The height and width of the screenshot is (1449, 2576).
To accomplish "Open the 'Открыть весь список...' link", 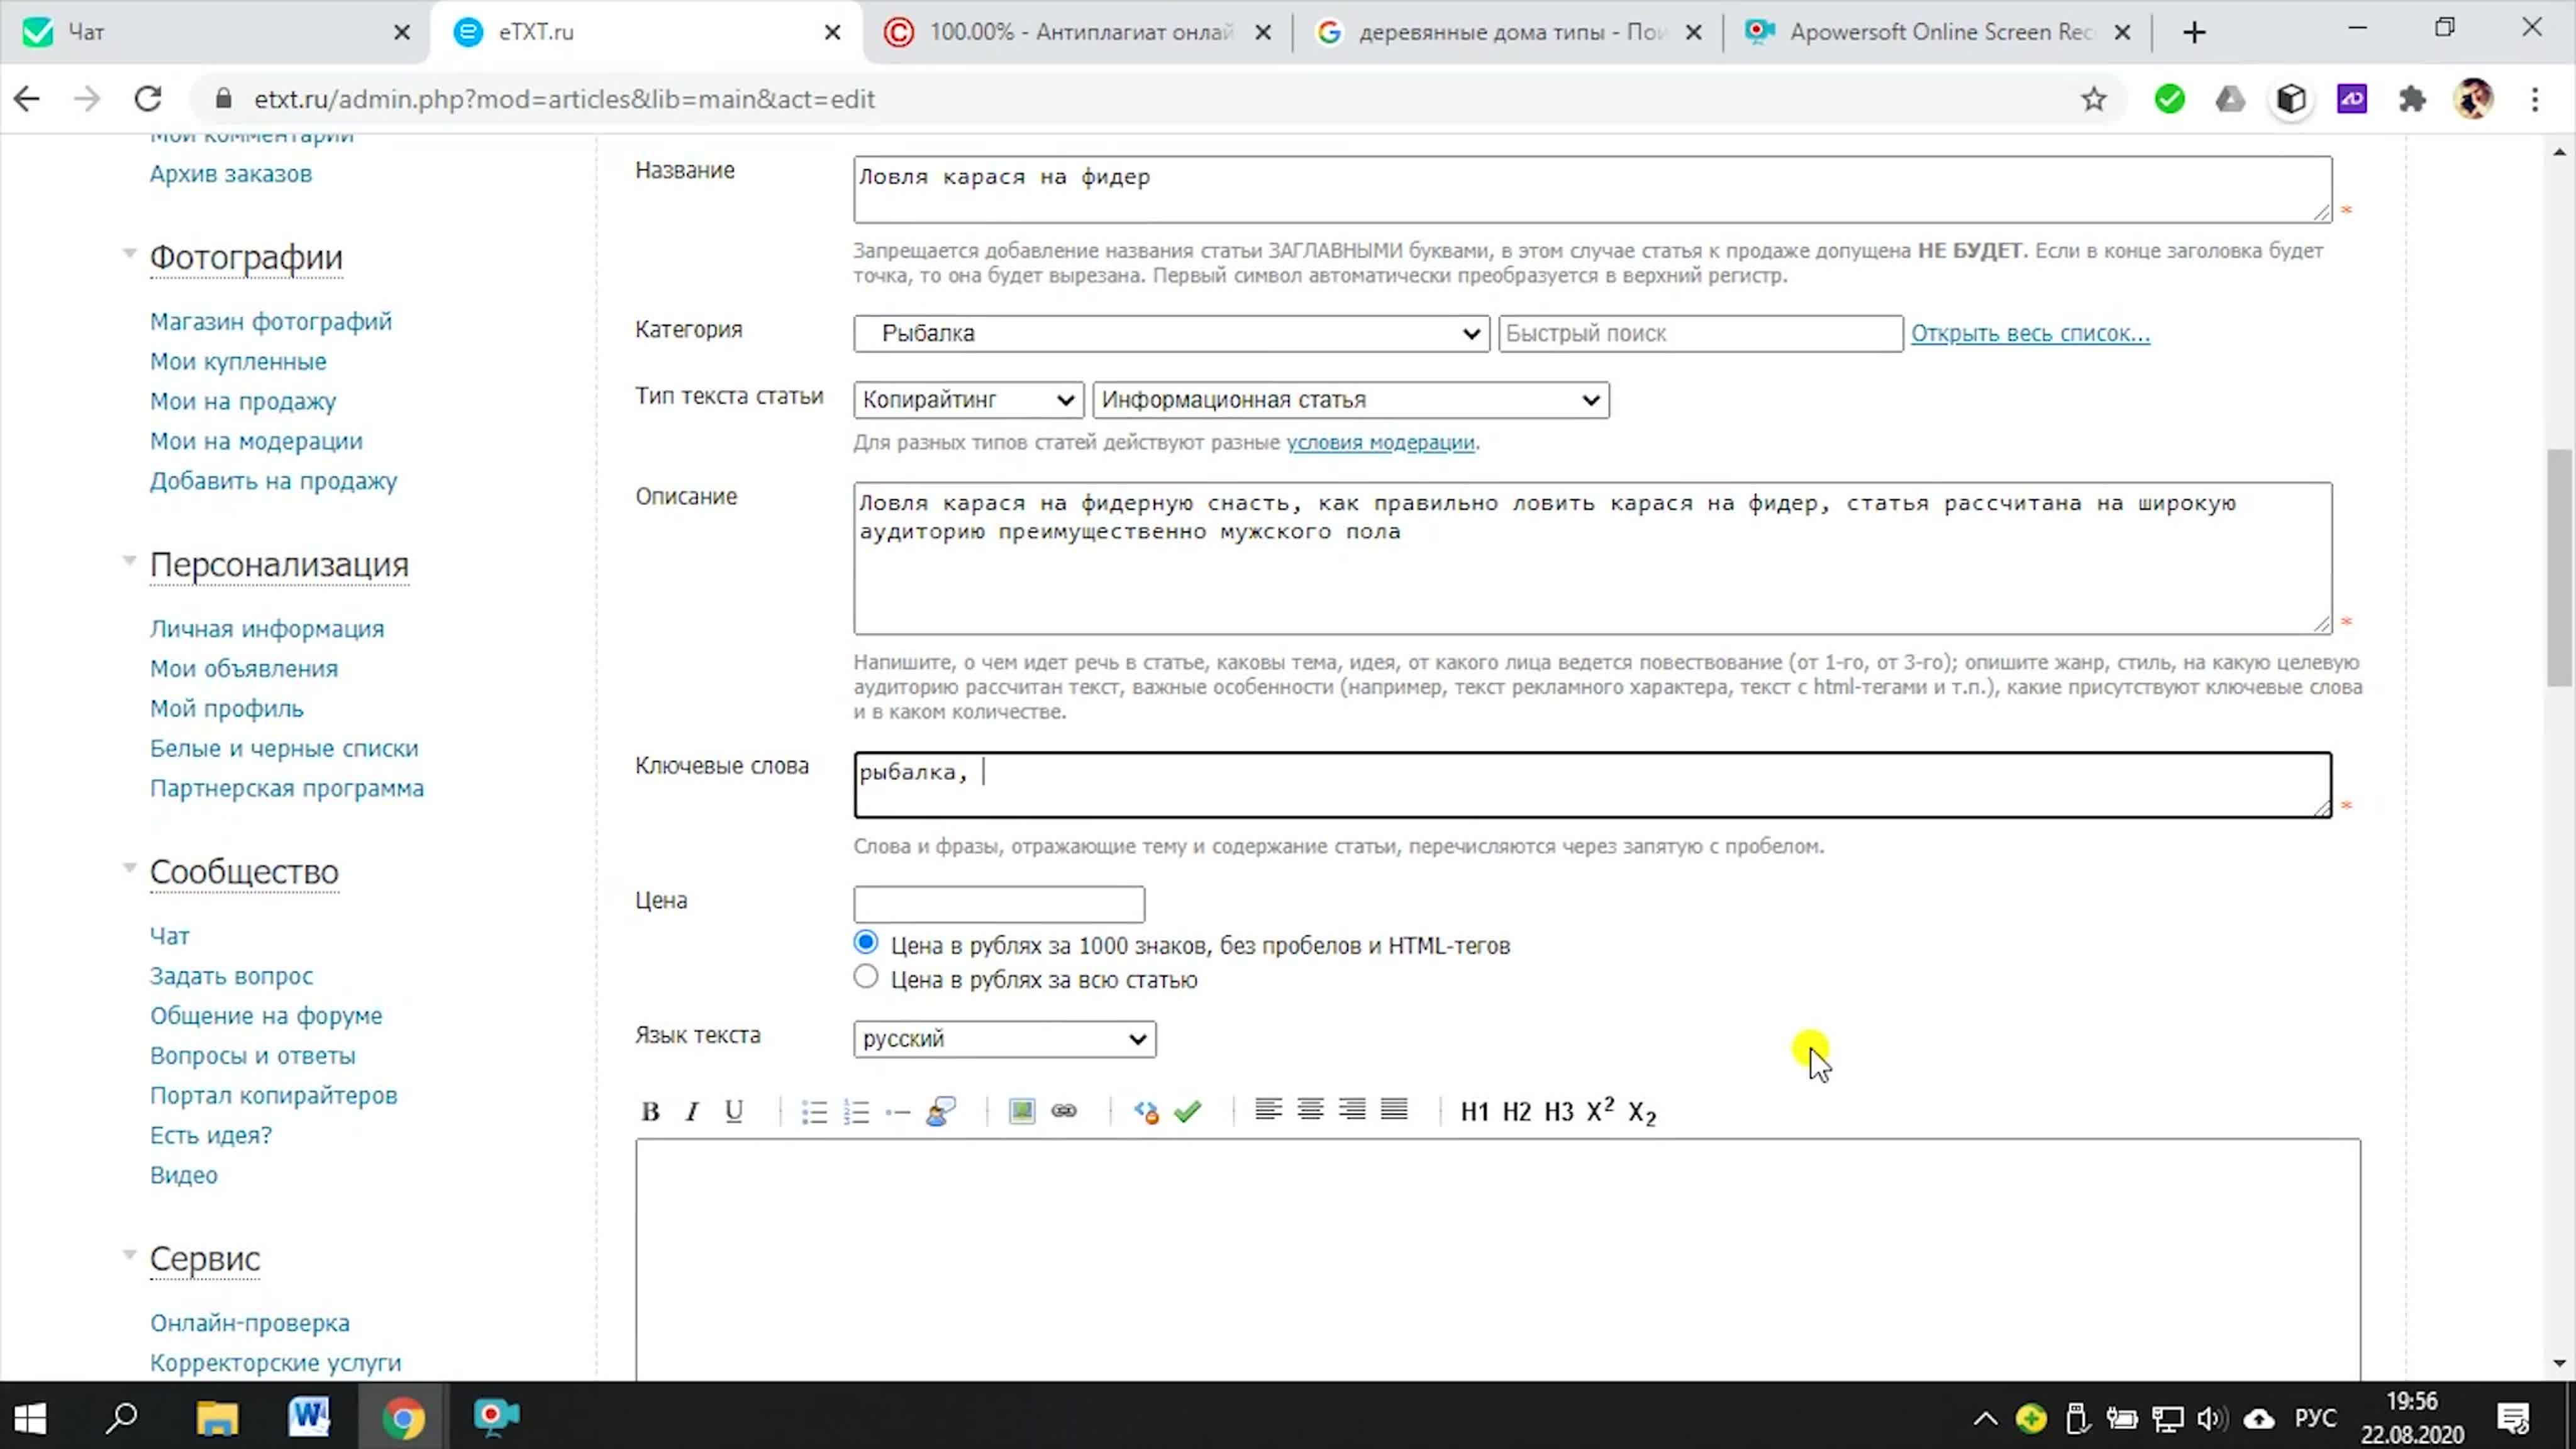I will pyautogui.click(x=2030, y=333).
